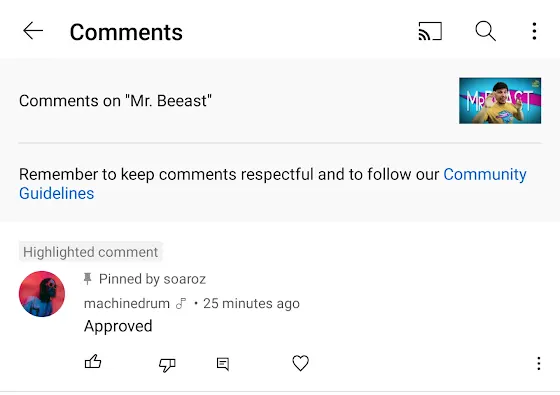Screen dimensions: 560x395
Task: Like the comment with thumbs up
Action: (93, 362)
